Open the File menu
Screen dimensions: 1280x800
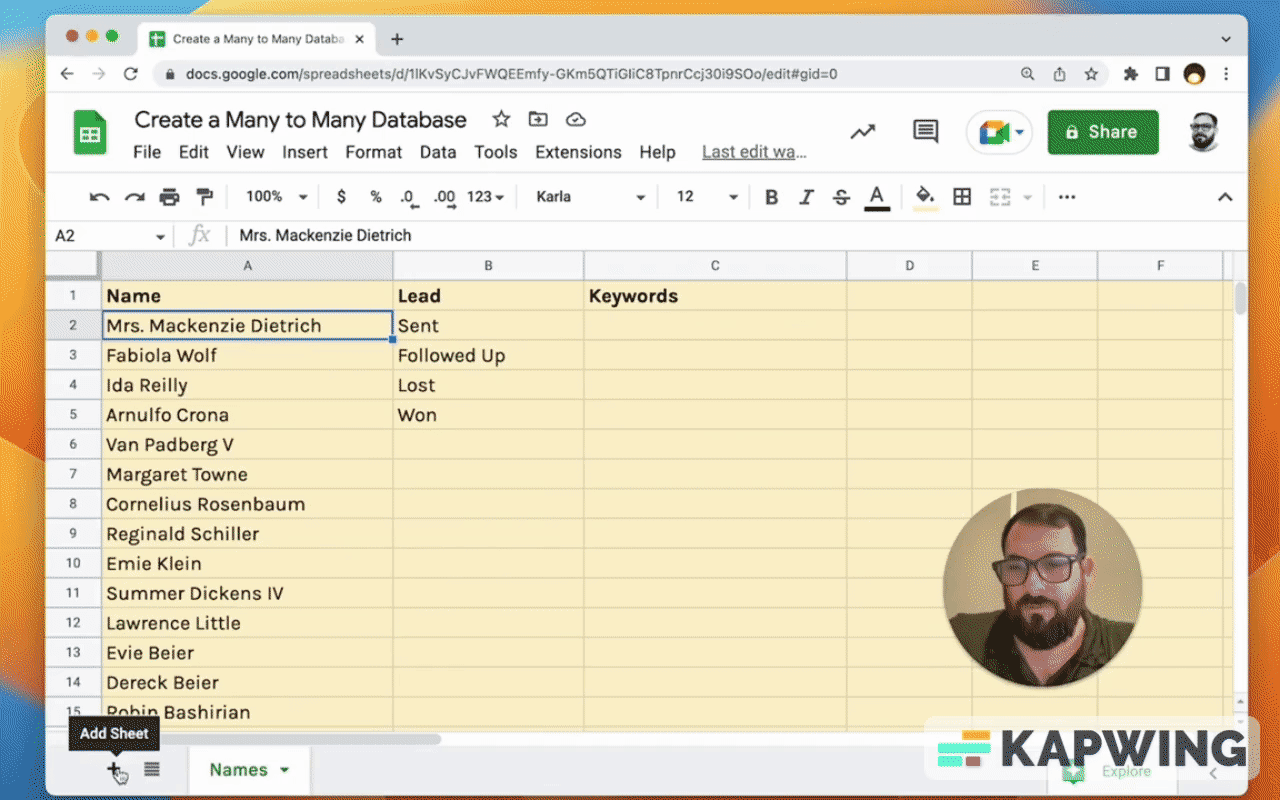click(147, 152)
